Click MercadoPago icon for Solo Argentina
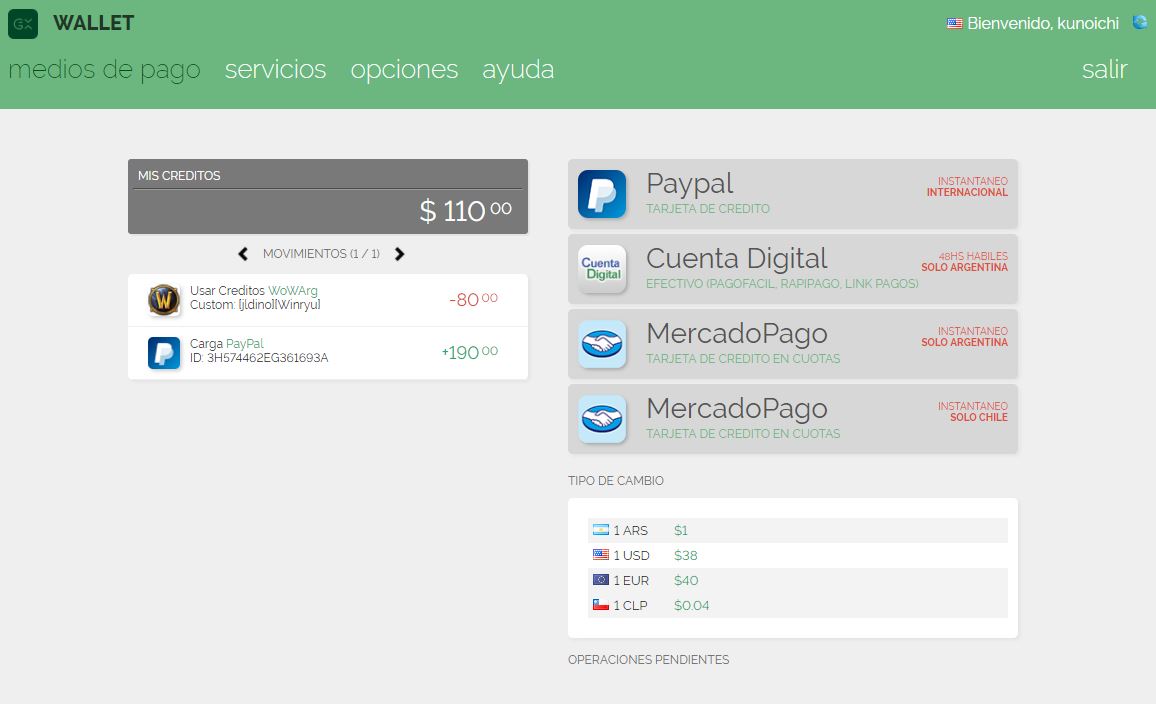This screenshot has width=1156, height=704. coord(602,344)
